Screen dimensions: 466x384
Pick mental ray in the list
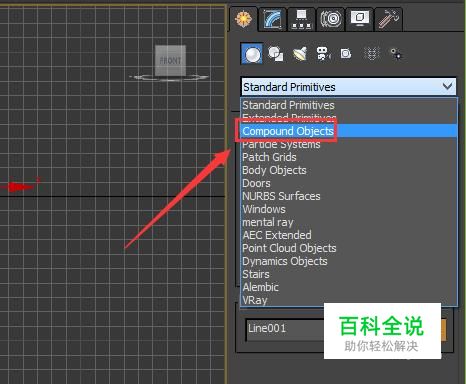(x=349, y=222)
